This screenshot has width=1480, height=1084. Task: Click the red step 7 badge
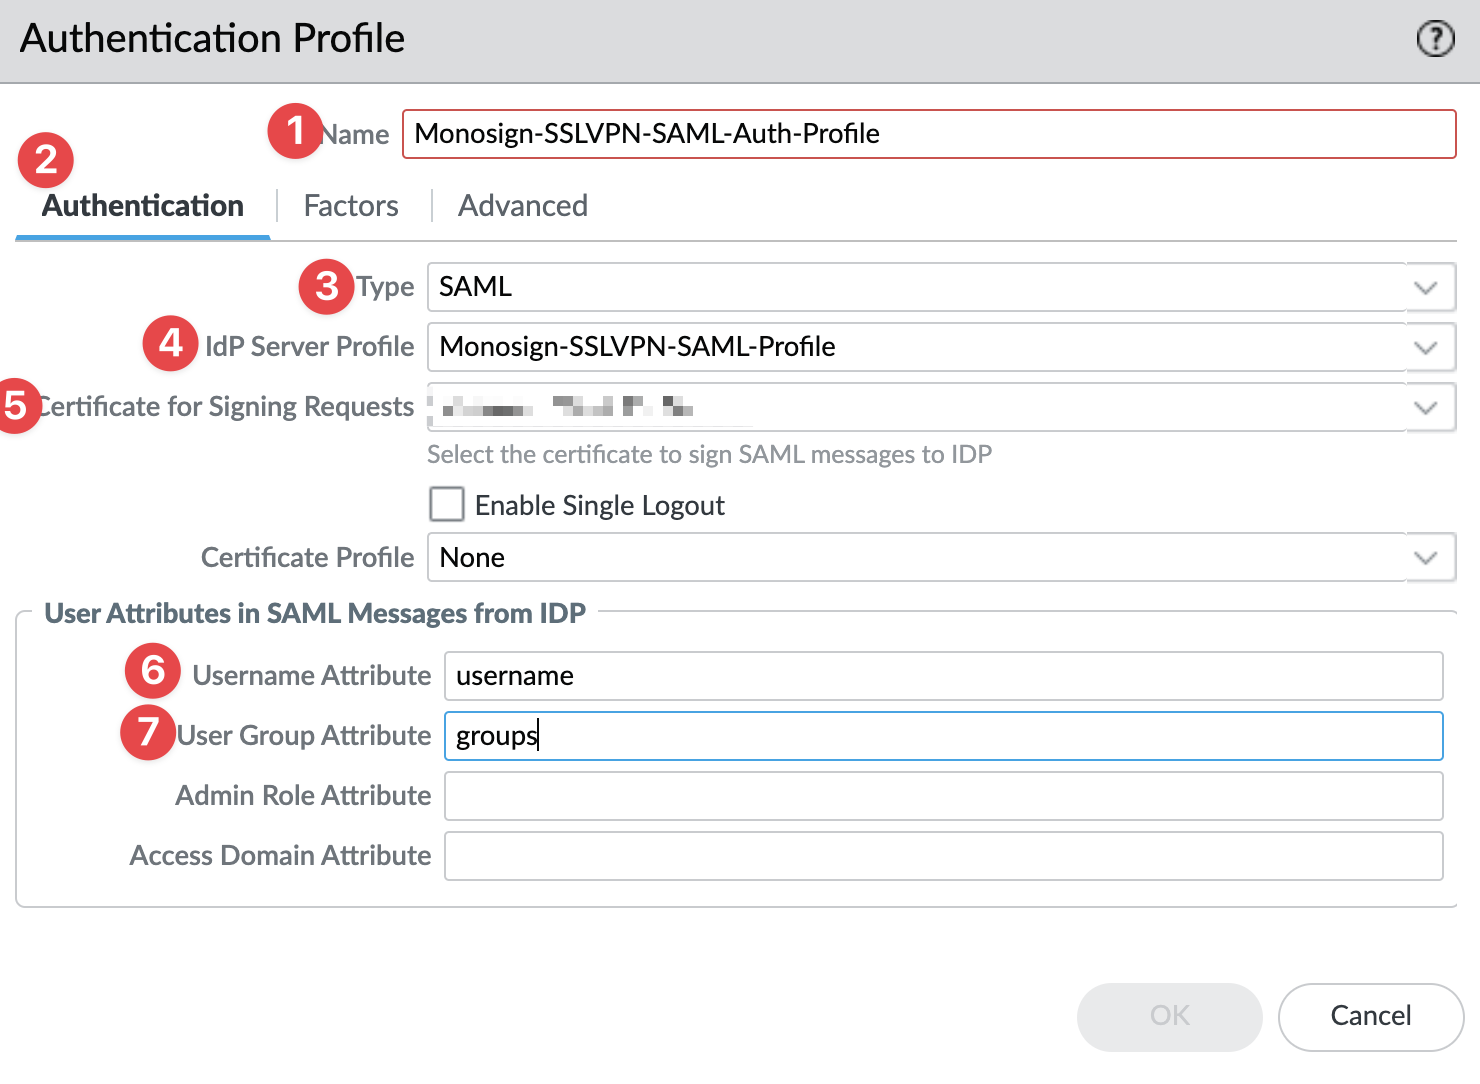coord(148,732)
